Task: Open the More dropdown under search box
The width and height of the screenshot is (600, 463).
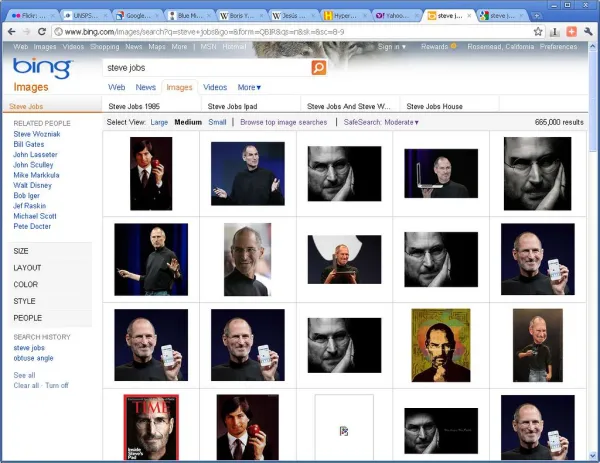Action: pyautogui.click(x=249, y=87)
